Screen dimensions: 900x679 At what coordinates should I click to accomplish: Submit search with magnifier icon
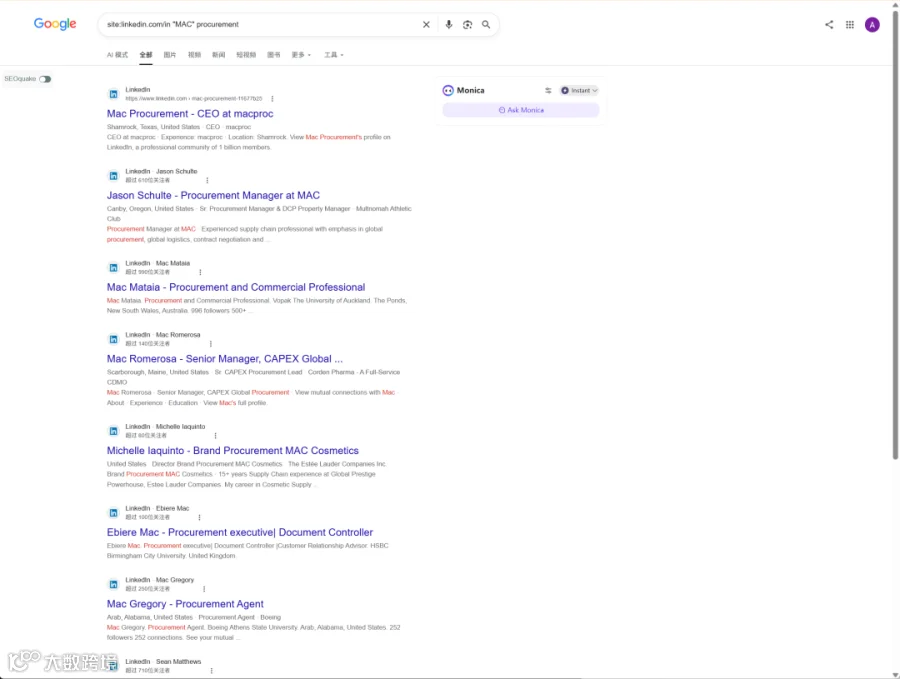pyautogui.click(x=486, y=25)
